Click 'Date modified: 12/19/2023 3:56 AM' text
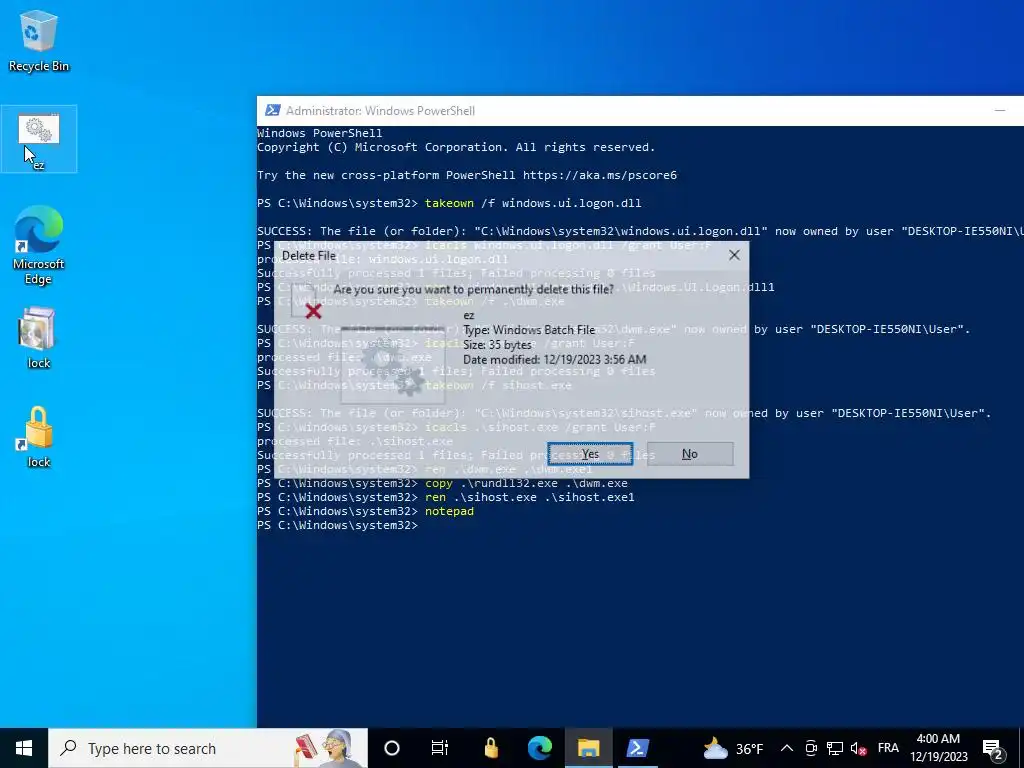 pos(554,360)
